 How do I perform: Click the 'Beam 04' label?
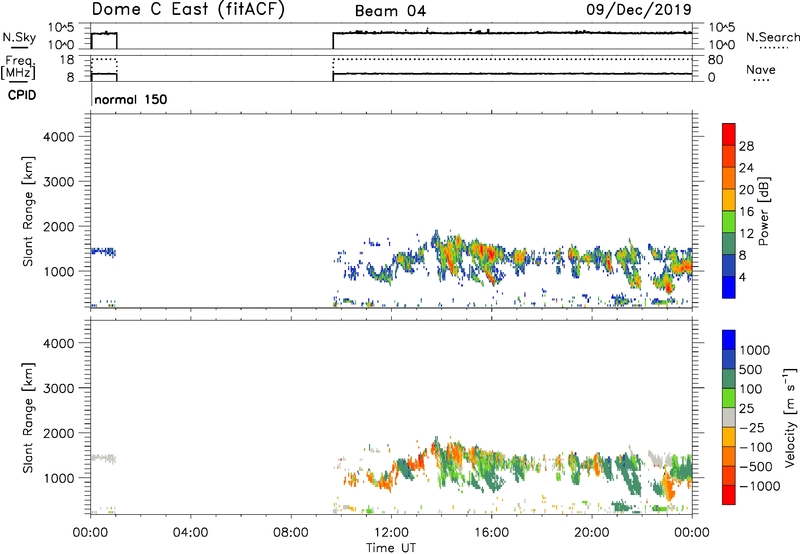[390, 11]
